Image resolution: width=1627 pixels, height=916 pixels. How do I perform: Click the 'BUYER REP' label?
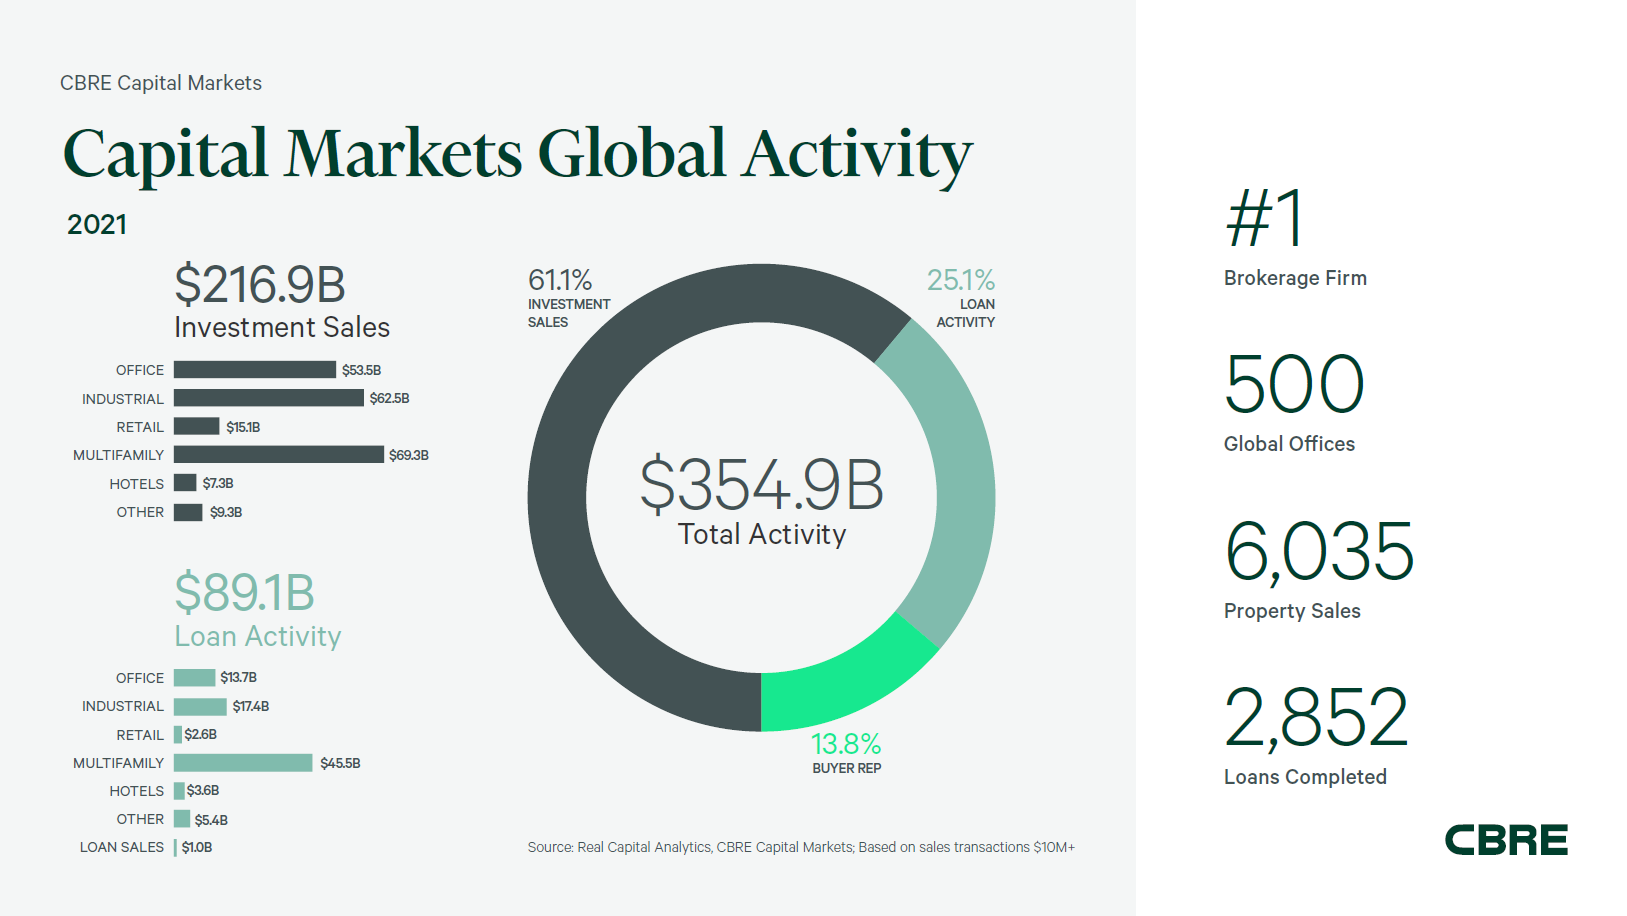click(x=847, y=768)
